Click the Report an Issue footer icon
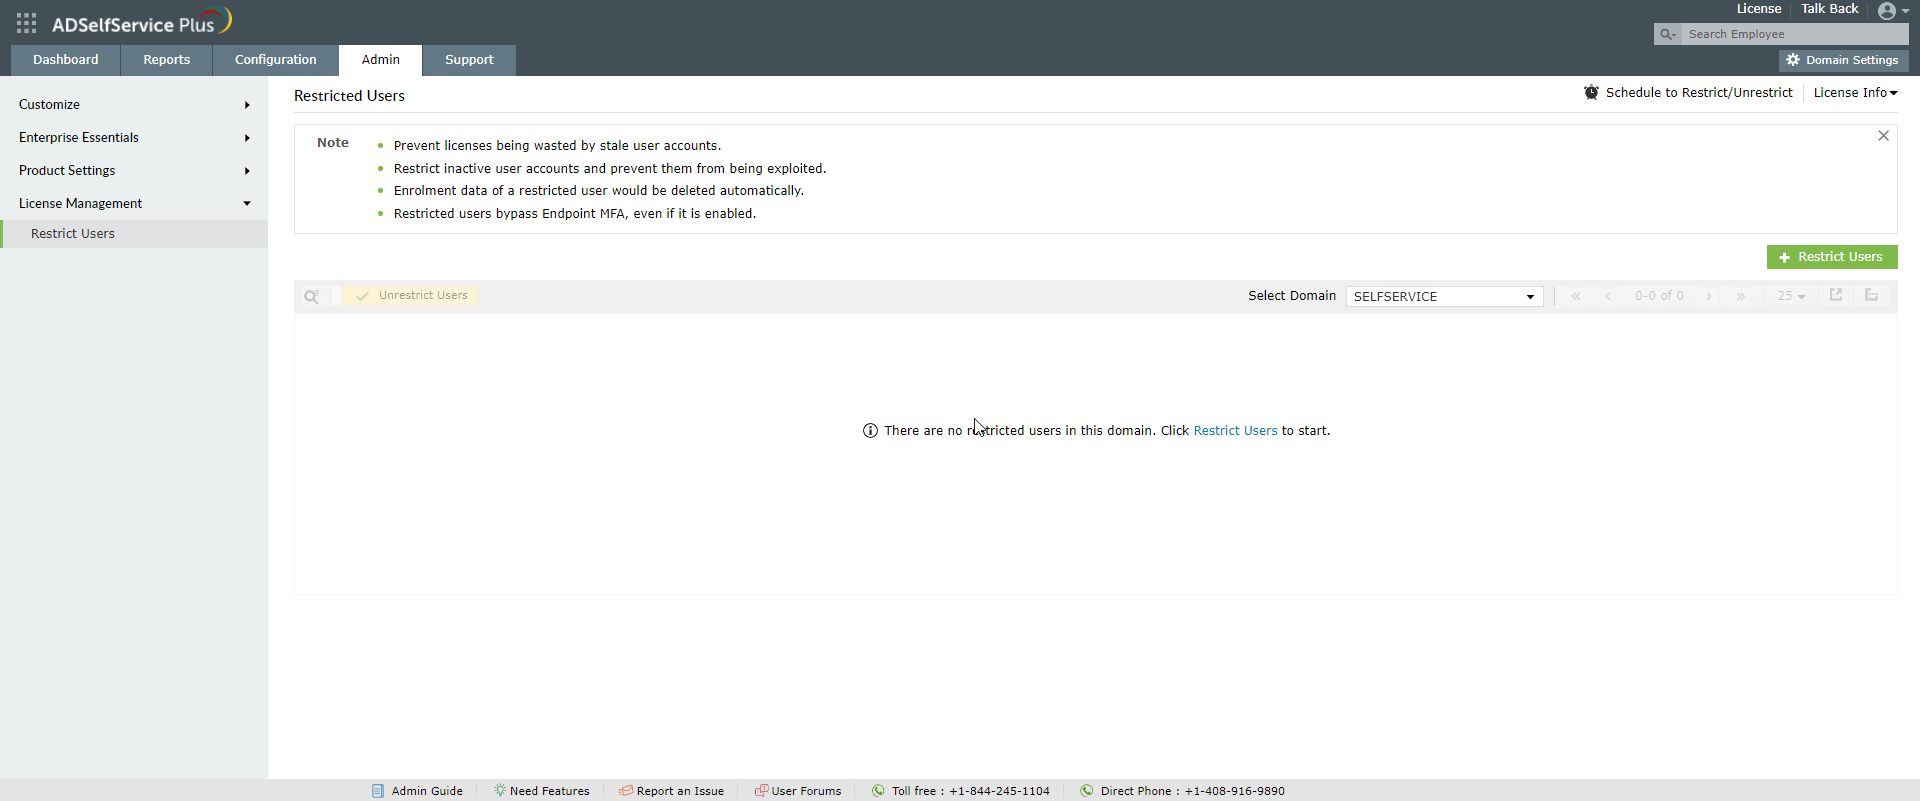1920x801 pixels. tap(625, 791)
